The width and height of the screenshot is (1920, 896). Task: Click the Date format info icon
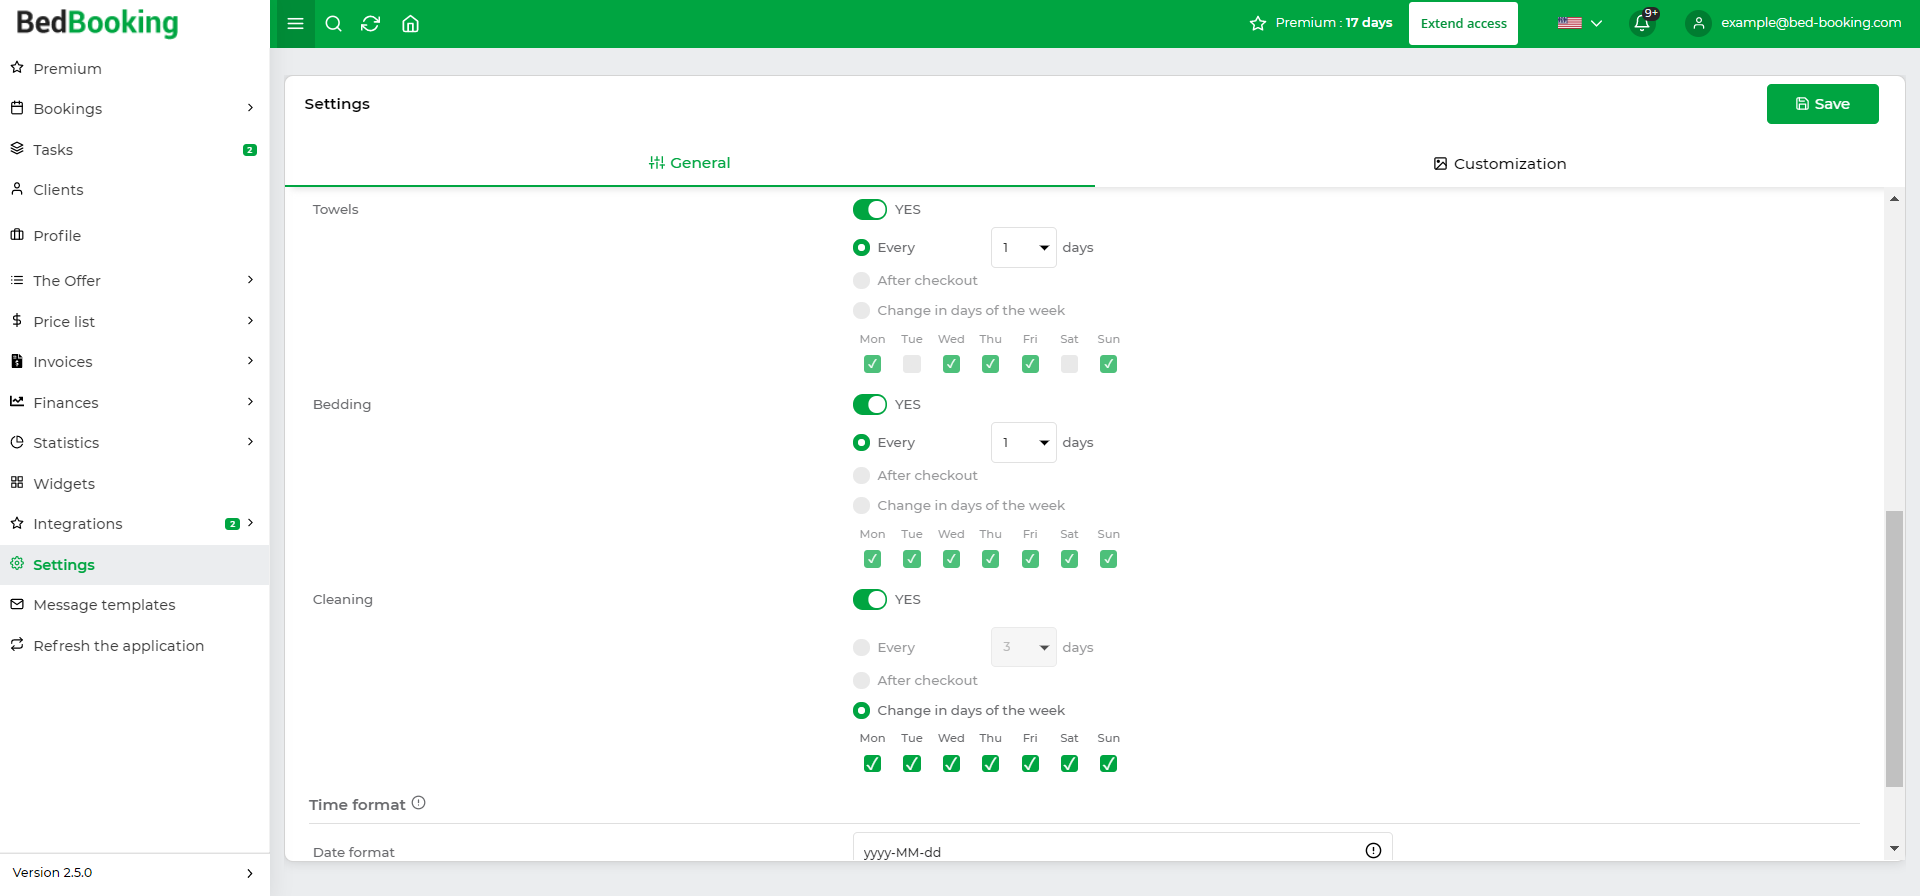(x=1373, y=850)
